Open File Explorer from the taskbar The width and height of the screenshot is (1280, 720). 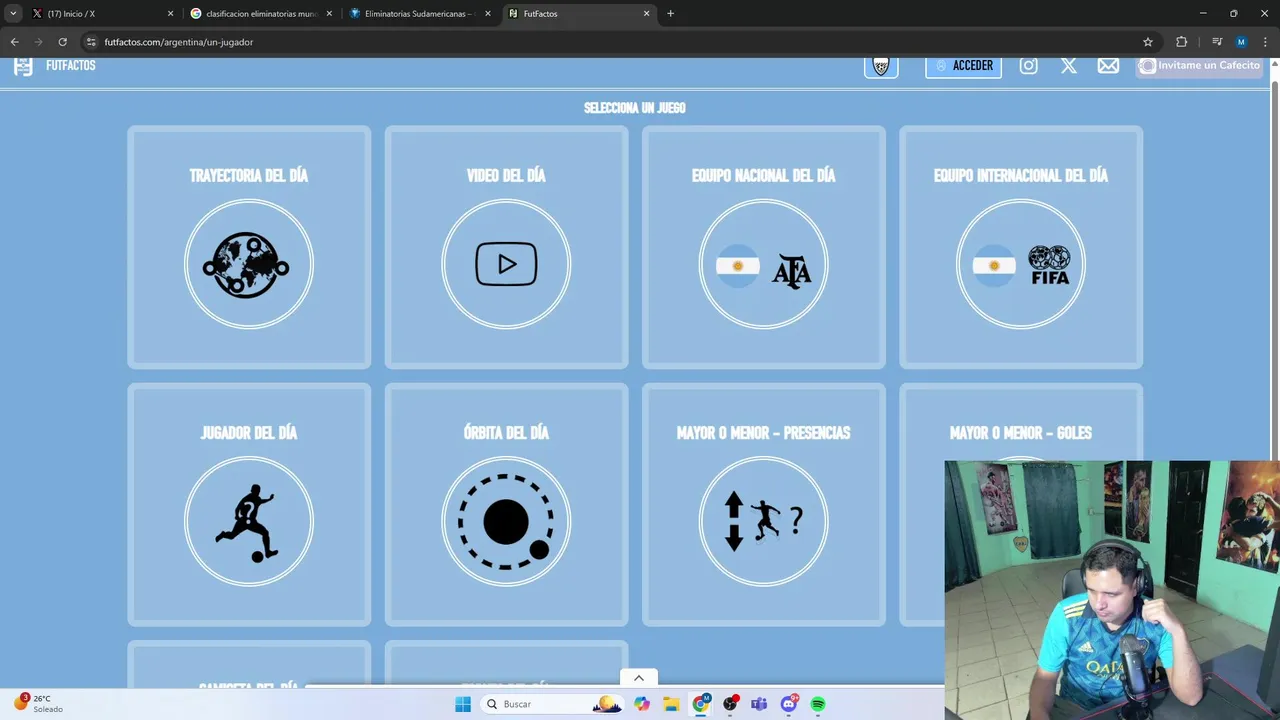671,704
